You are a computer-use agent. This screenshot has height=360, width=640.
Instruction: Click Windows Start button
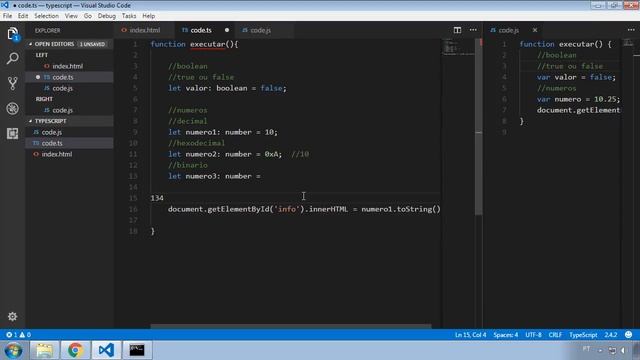(x=13, y=350)
